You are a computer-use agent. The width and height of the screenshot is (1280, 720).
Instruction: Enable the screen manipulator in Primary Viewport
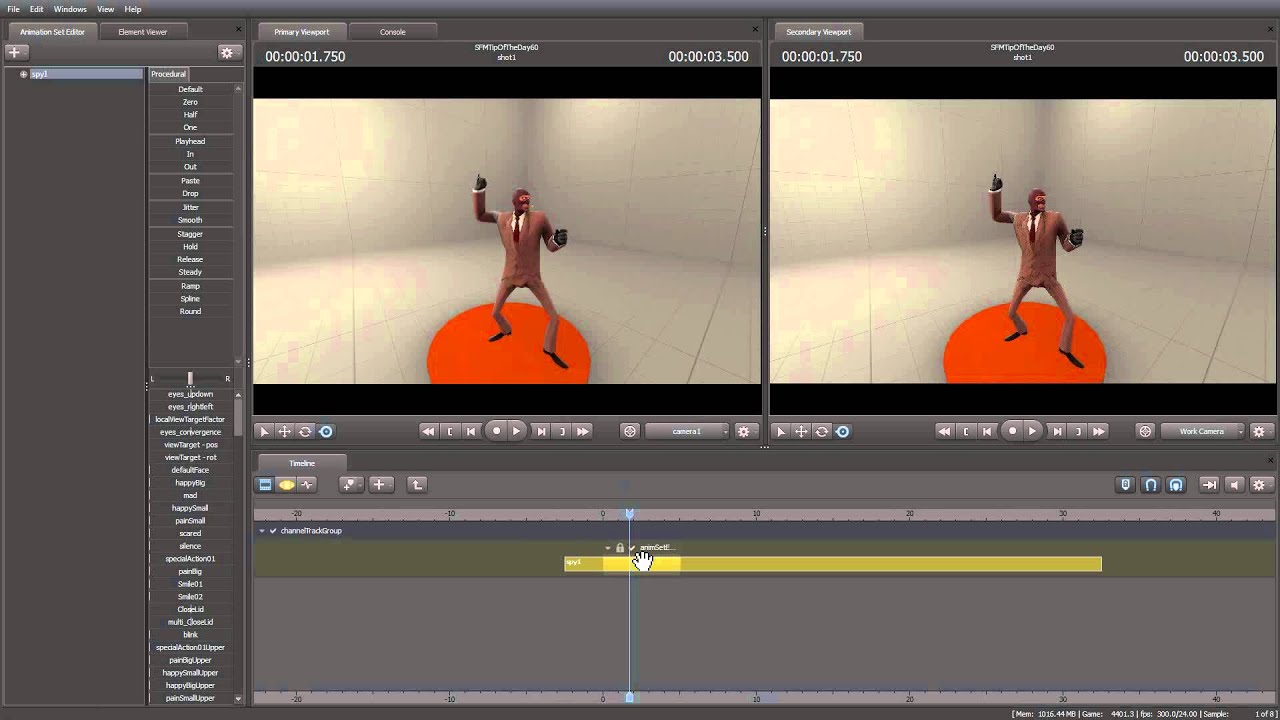326,431
